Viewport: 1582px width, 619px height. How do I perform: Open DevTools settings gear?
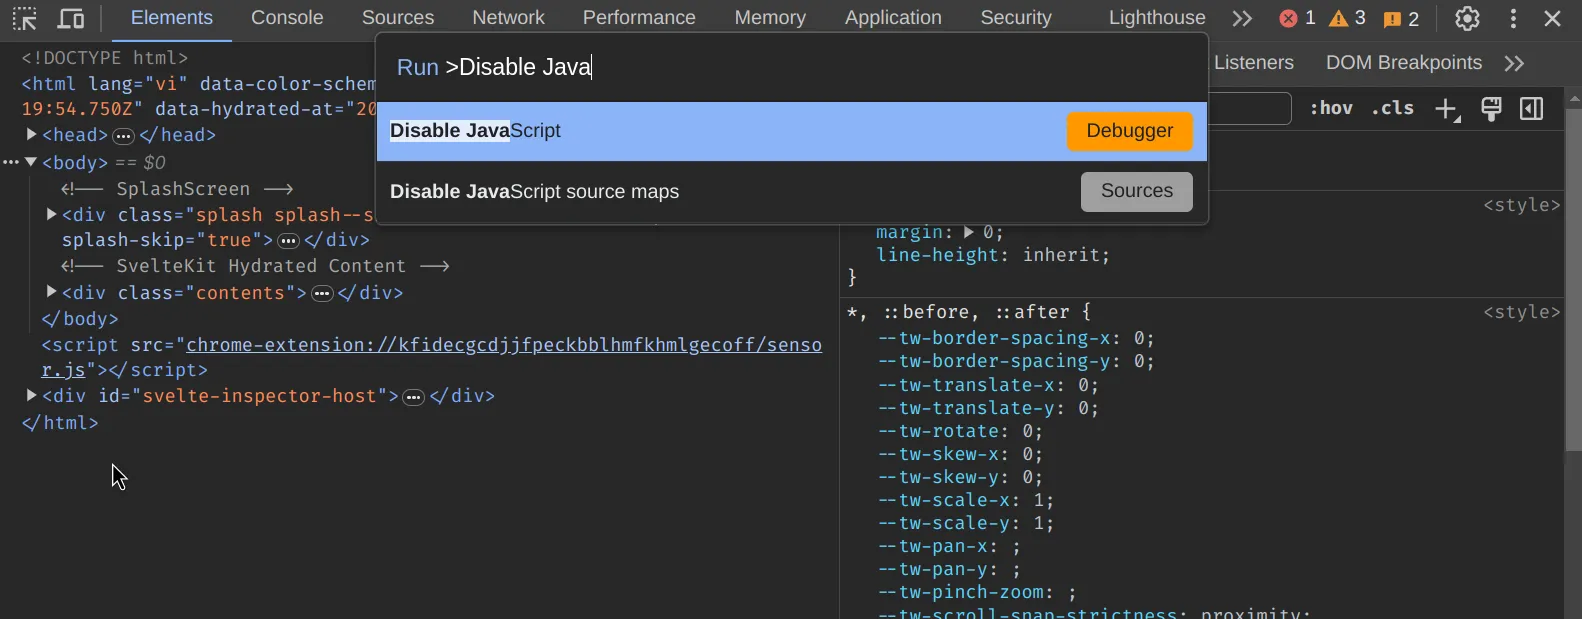pyautogui.click(x=1467, y=18)
